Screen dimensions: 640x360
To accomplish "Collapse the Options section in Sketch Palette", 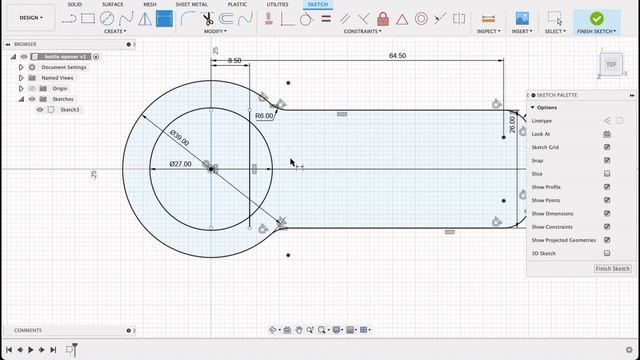I will point(532,107).
